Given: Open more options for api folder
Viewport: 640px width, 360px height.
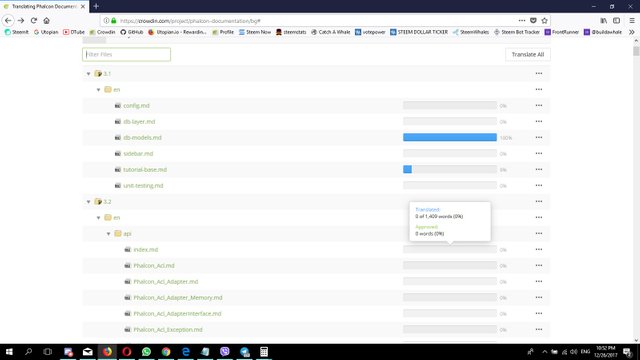Looking at the screenshot, I should tap(539, 233).
